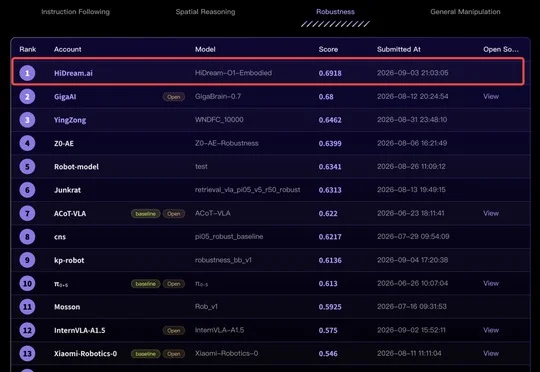The height and width of the screenshot is (372, 540).
Task: Click the rank 10 badge icon
Action: tap(27, 283)
